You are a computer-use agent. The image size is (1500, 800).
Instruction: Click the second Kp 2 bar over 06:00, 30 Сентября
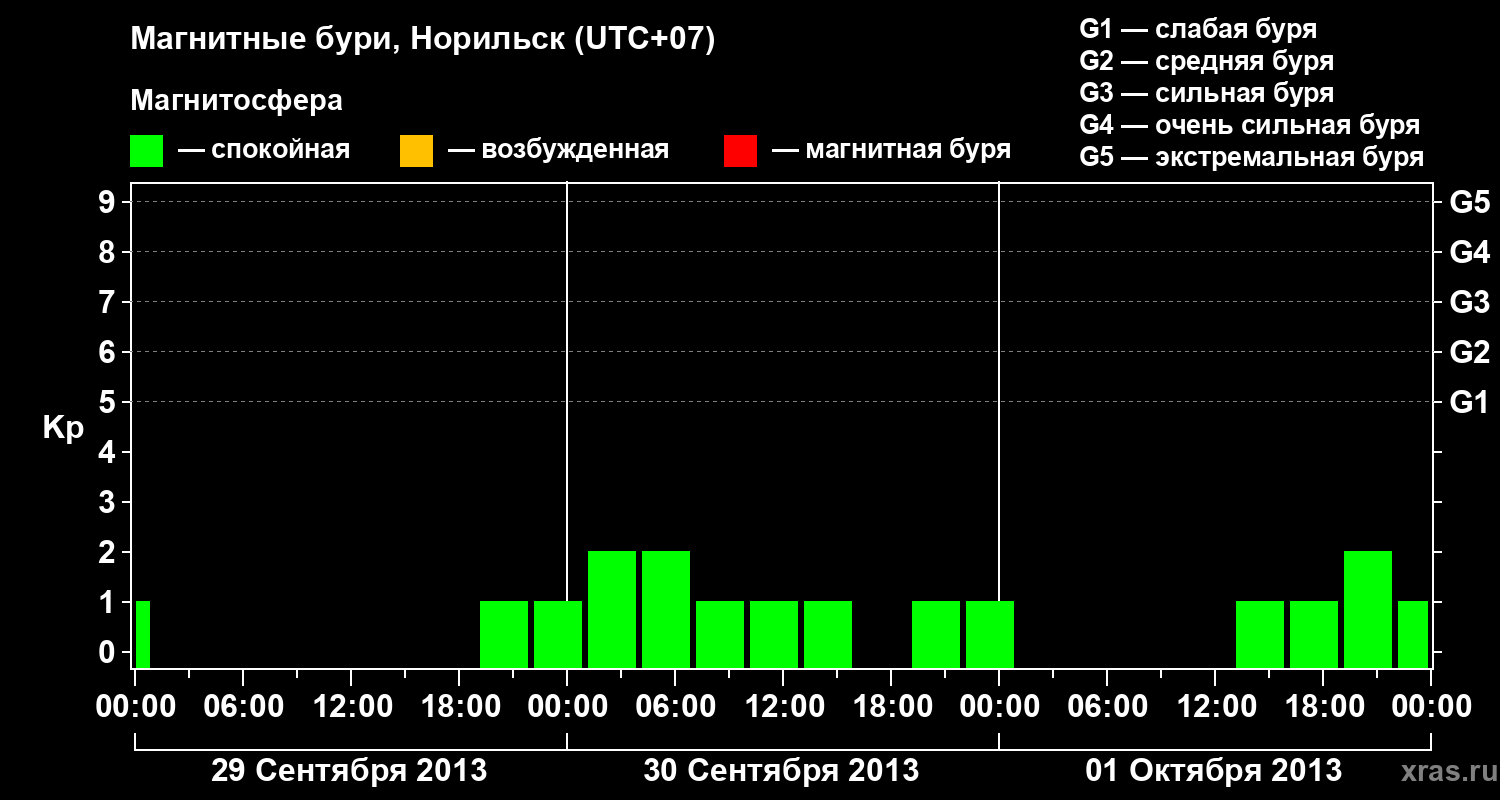(x=666, y=609)
